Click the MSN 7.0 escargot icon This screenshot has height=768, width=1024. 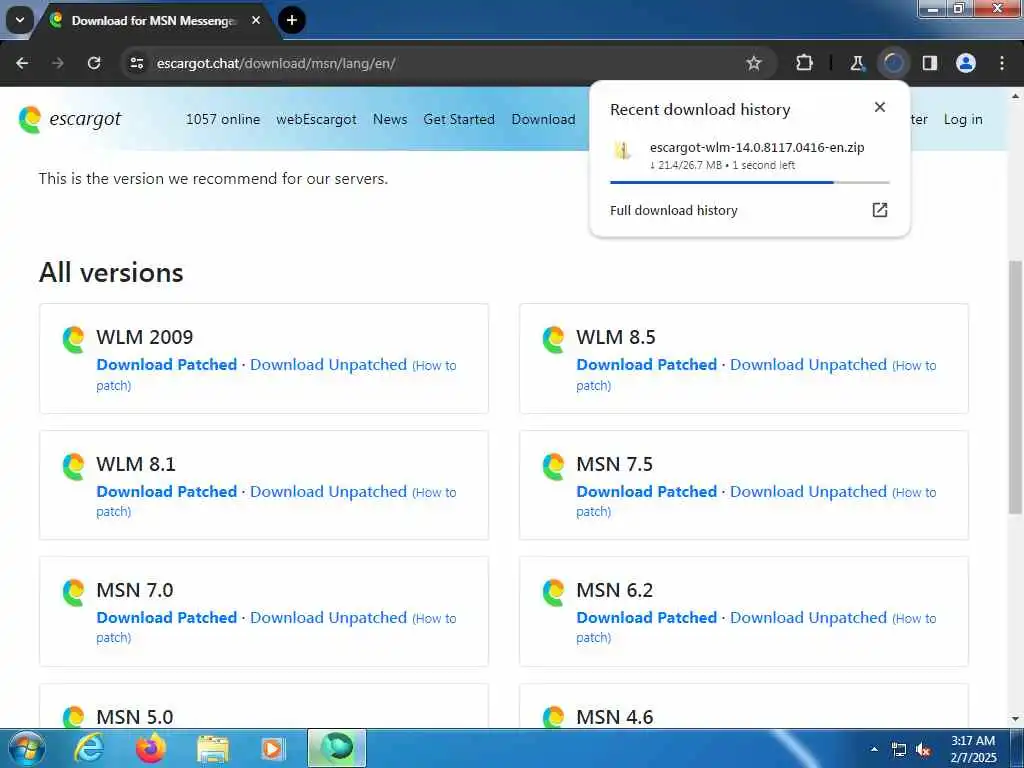pyautogui.click(x=73, y=592)
